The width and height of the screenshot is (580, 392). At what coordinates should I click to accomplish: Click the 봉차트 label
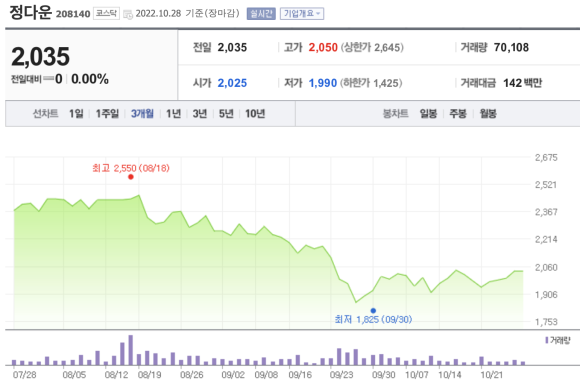(x=395, y=114)
